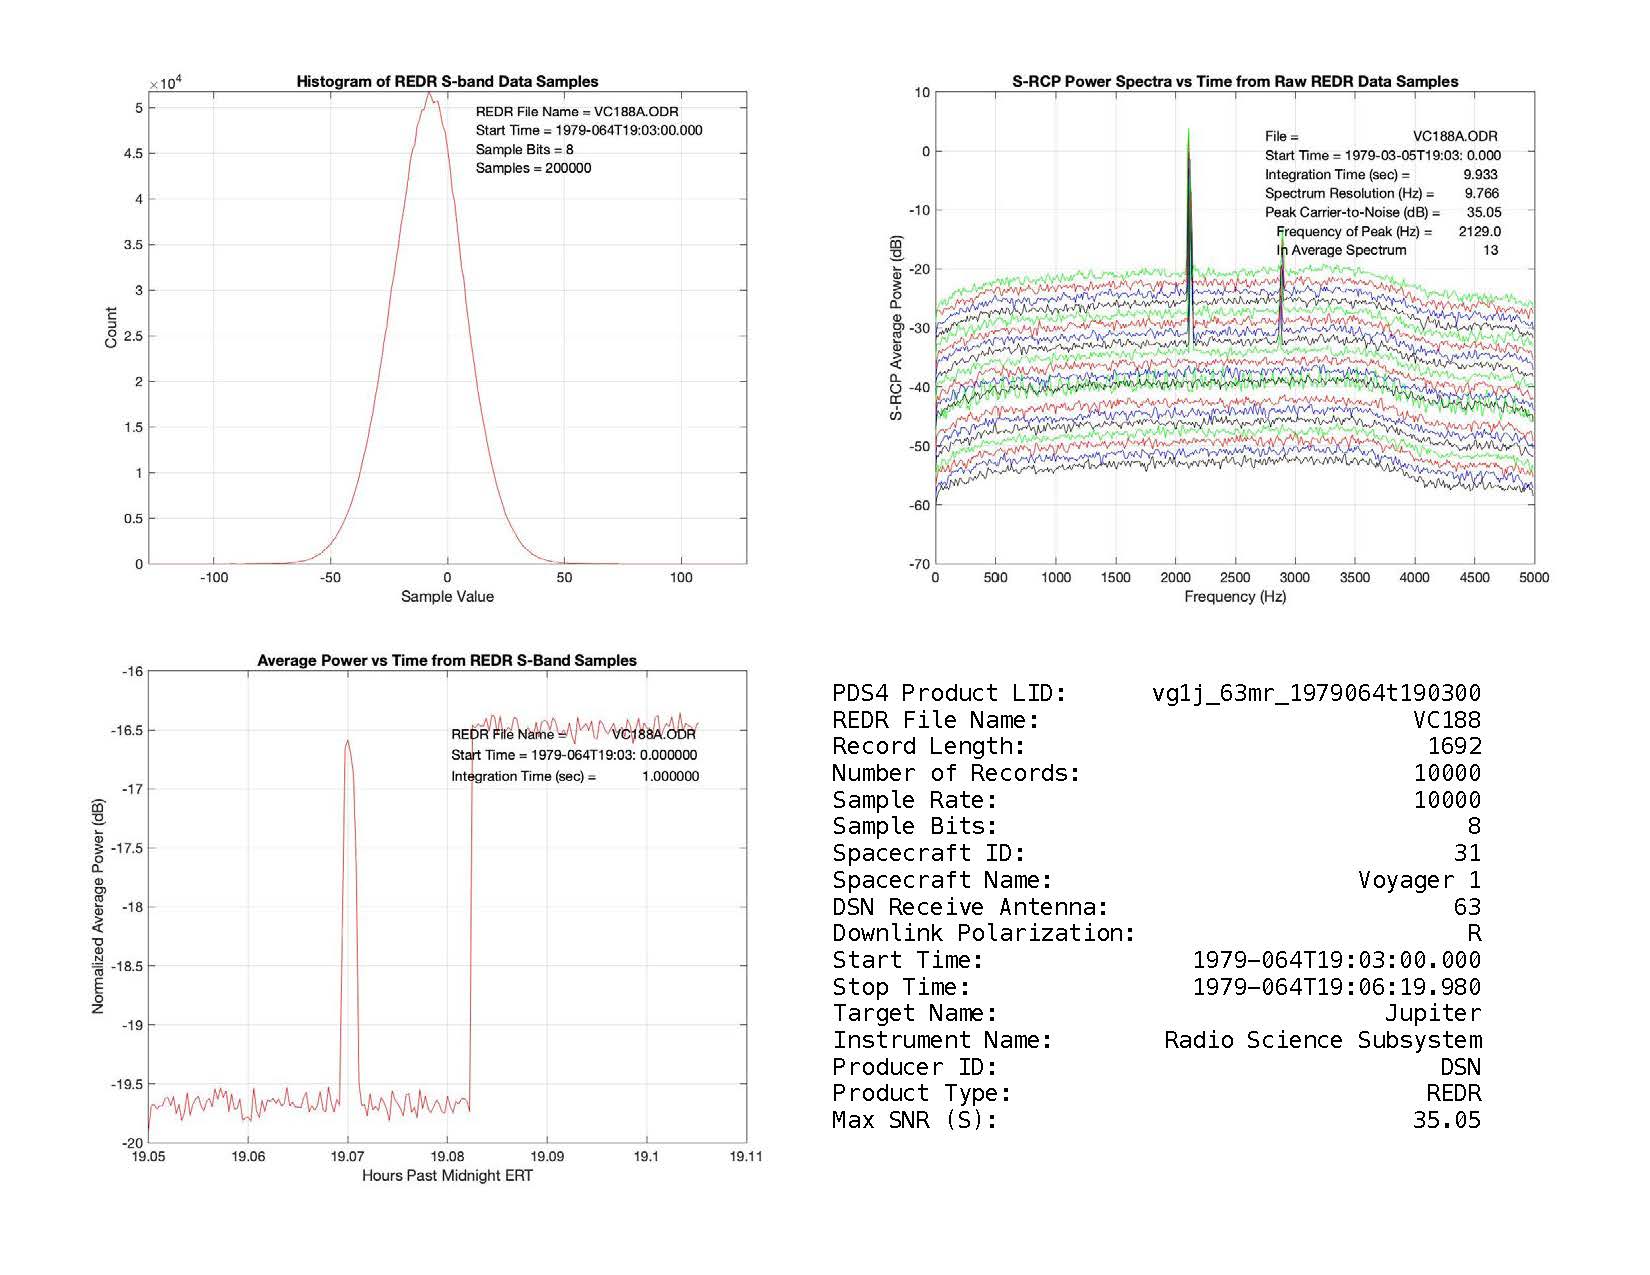Click the 'Count' y-axis label
1650x1275 pixels.
(111, 327)
